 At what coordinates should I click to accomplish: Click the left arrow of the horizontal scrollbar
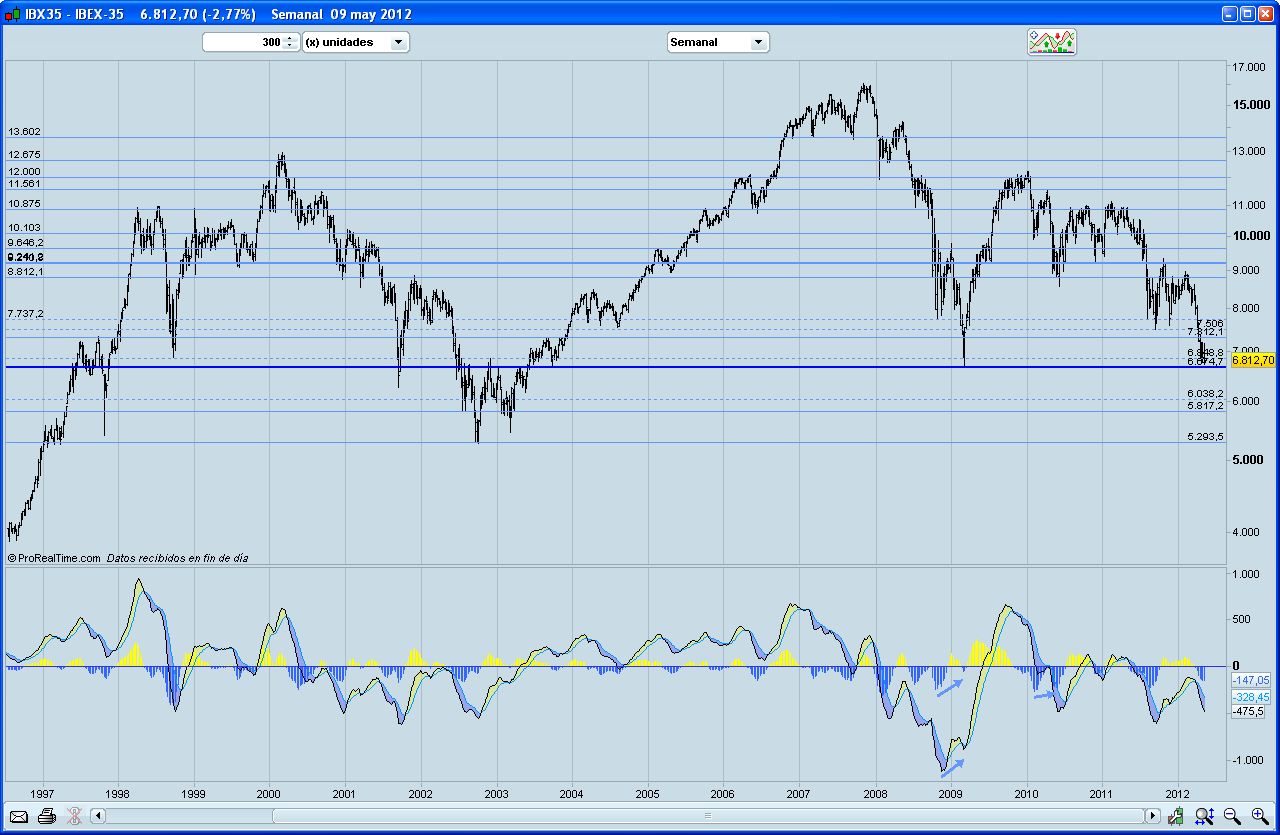pos(95,816)
